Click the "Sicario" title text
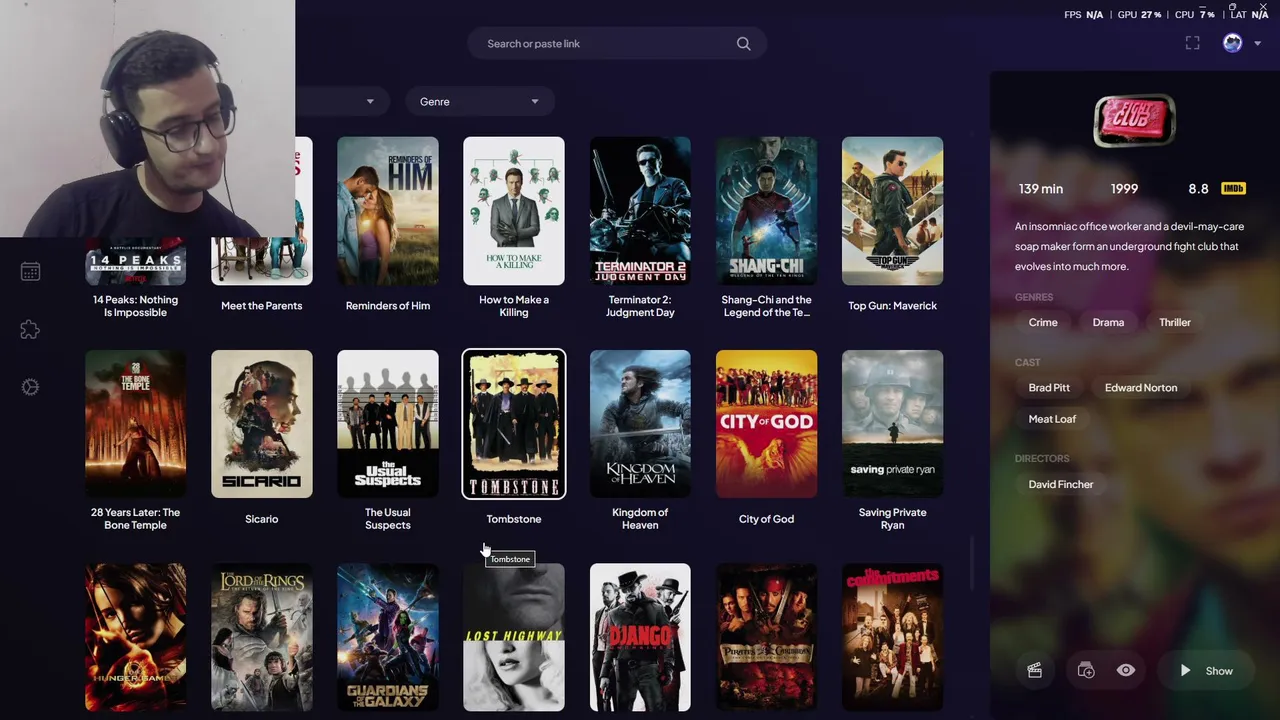The image size is (1280, 720). coord(262,519)
